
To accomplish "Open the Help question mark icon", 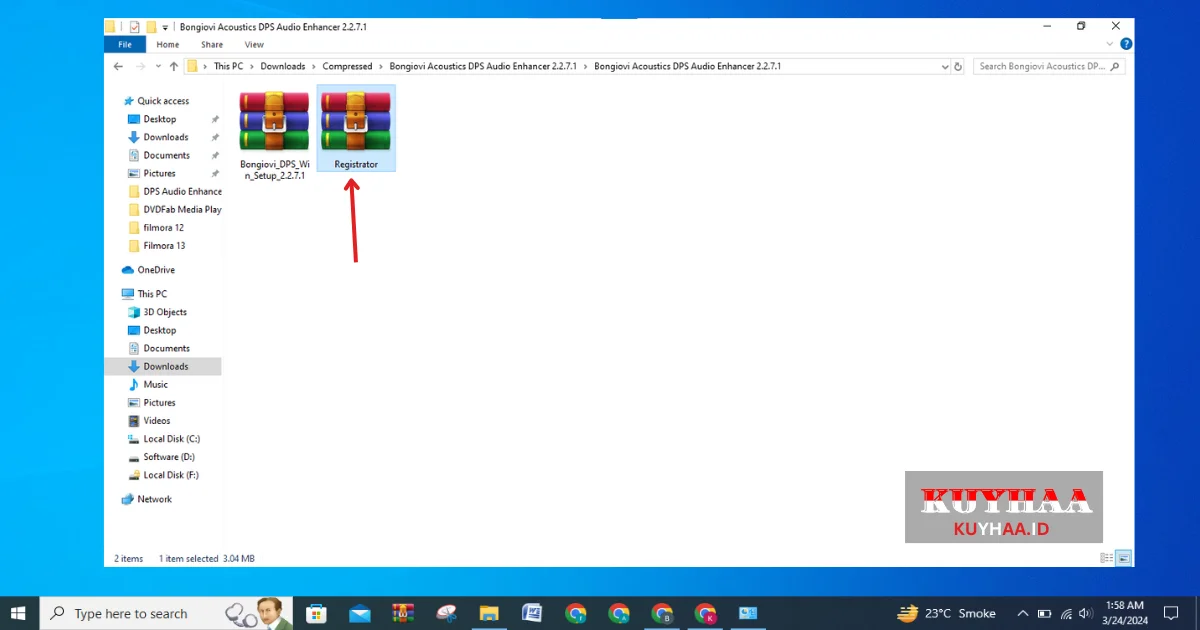I will 1126,44.
